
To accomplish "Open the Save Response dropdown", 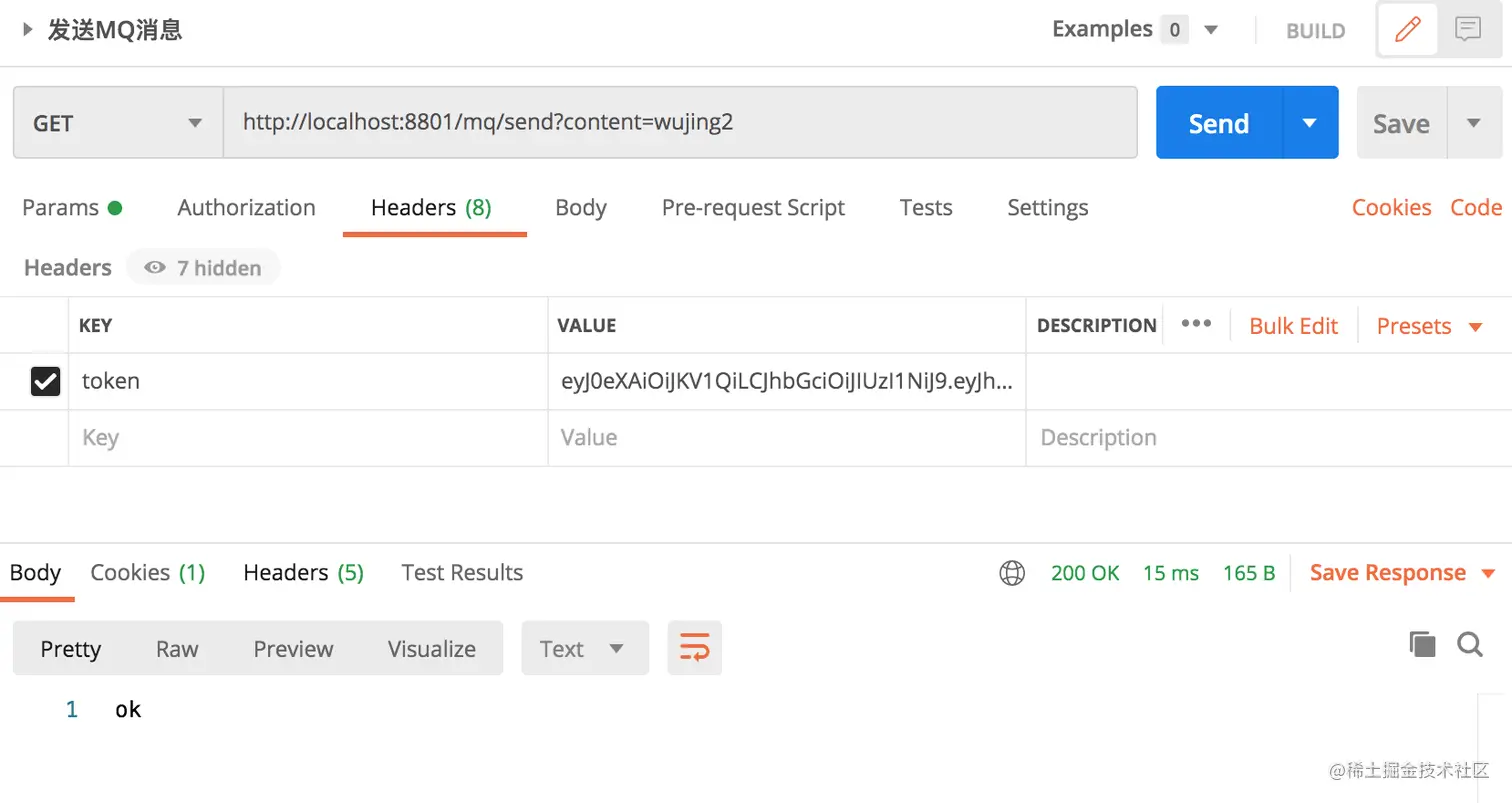I will tap(1403, 573).
